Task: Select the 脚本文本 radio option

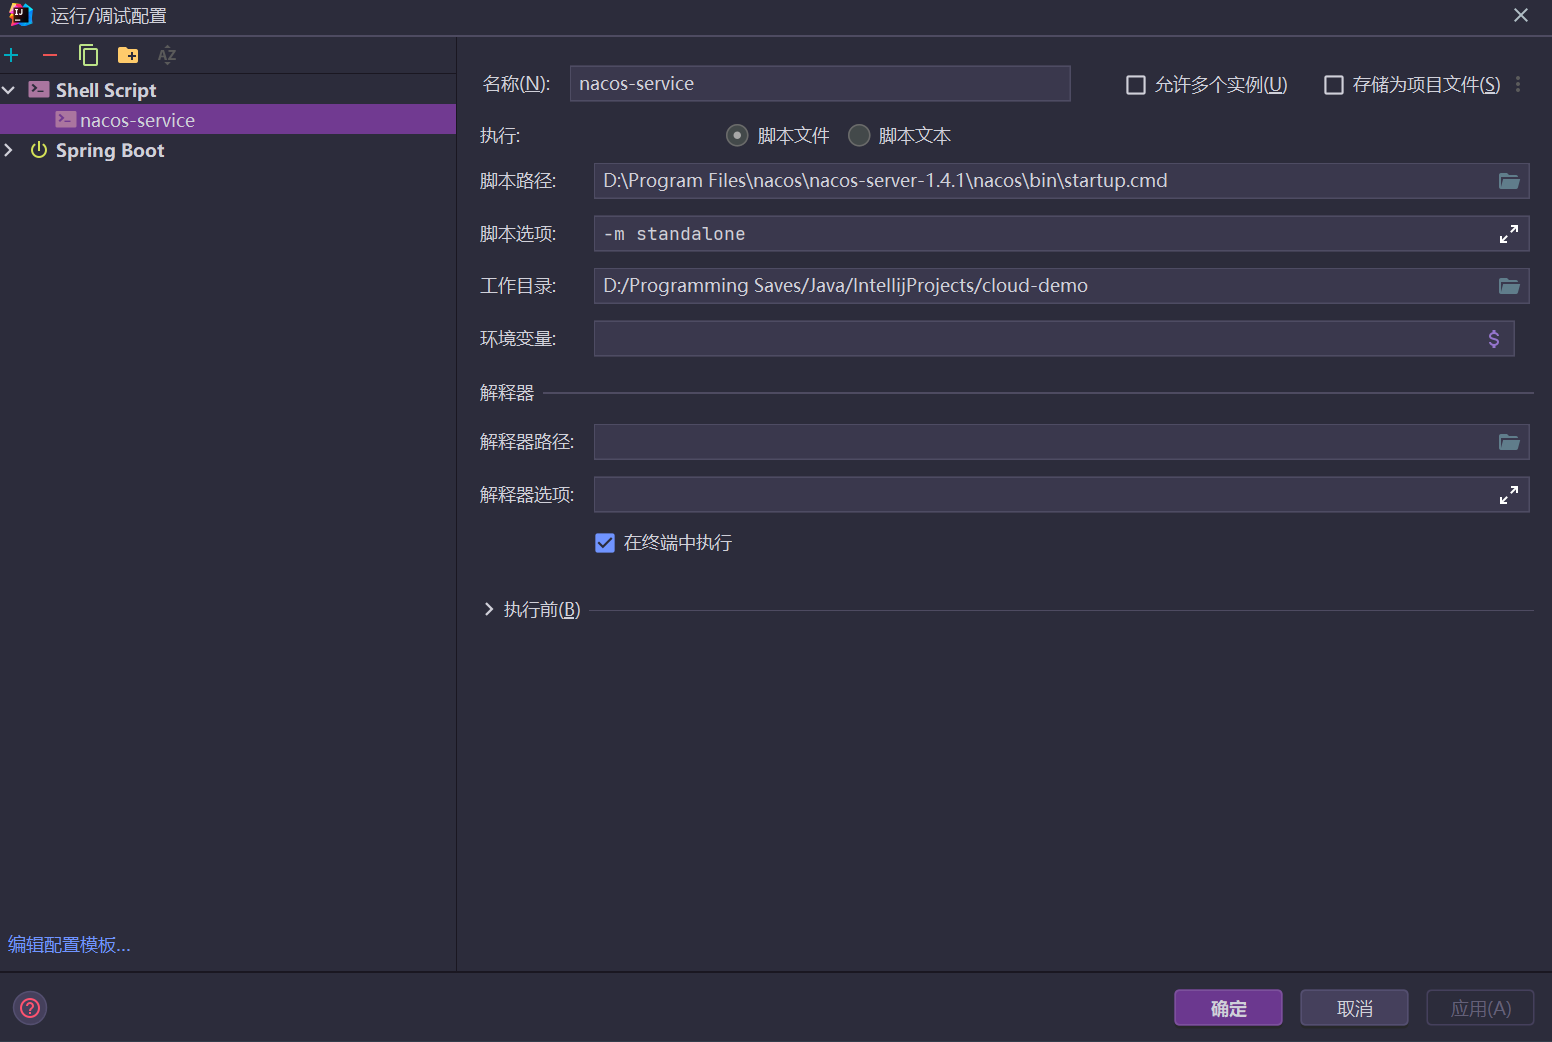Action: 859,136
